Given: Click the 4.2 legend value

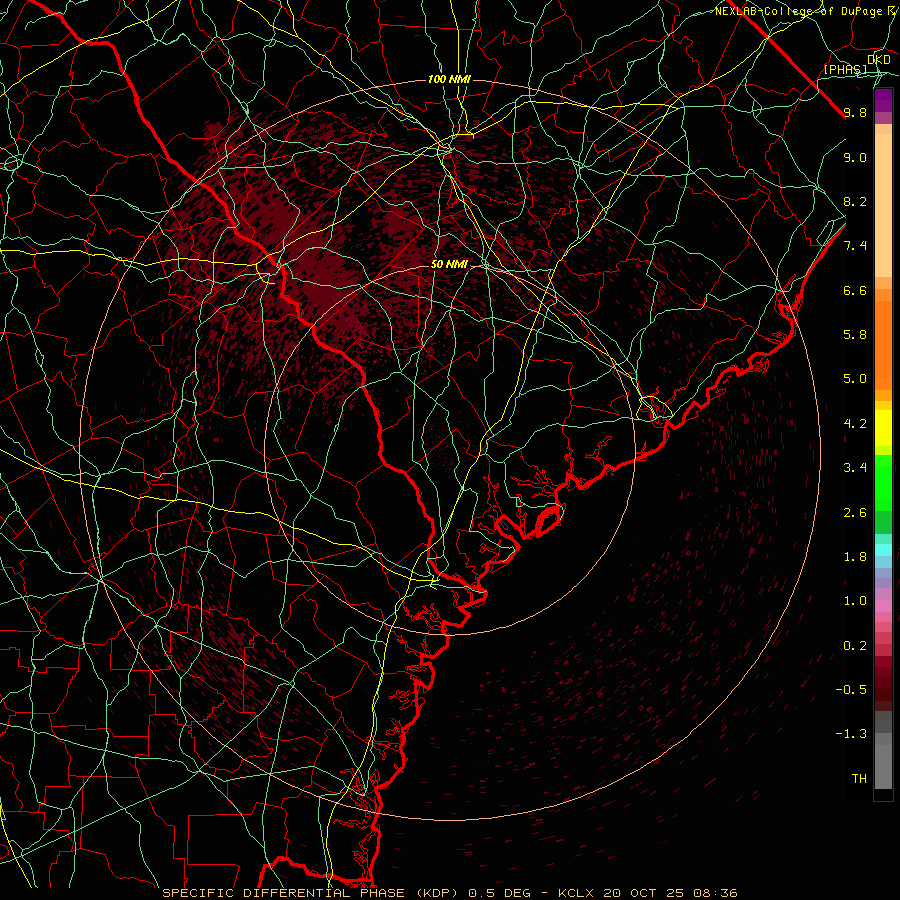Looking at the screenshot, I should pos(855,424).
